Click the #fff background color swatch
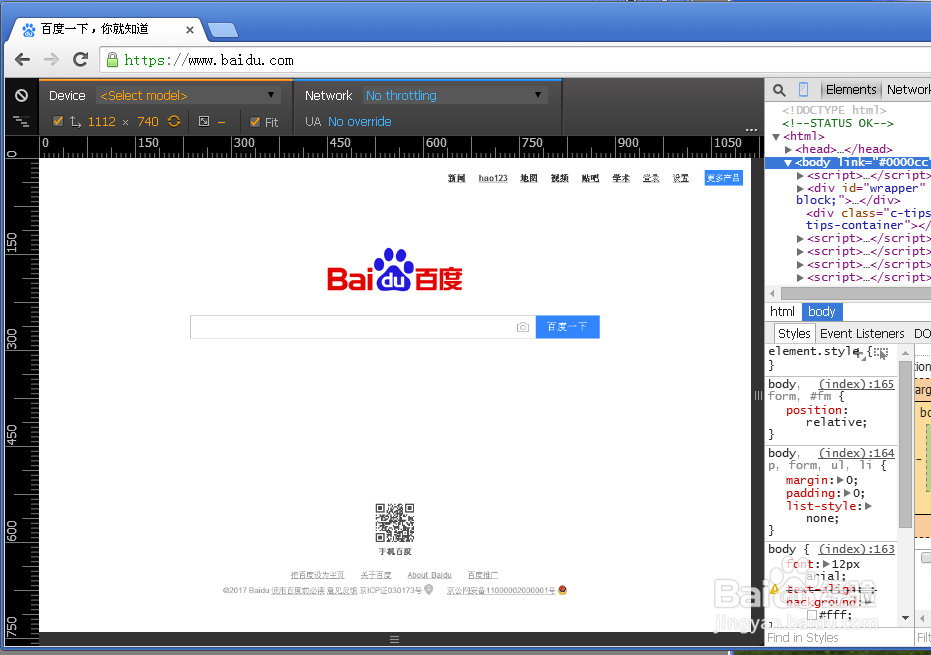This screenshot has height=655, width=931. (x=812, y=615)
